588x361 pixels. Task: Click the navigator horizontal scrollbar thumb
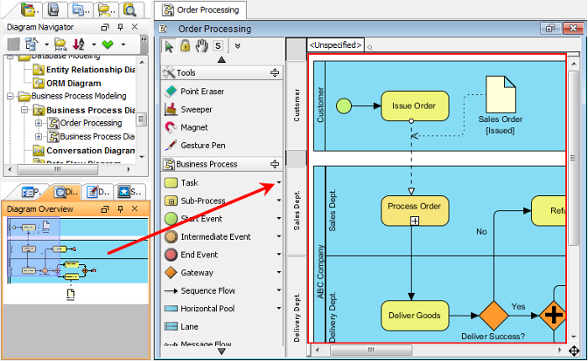pos(57,169)
